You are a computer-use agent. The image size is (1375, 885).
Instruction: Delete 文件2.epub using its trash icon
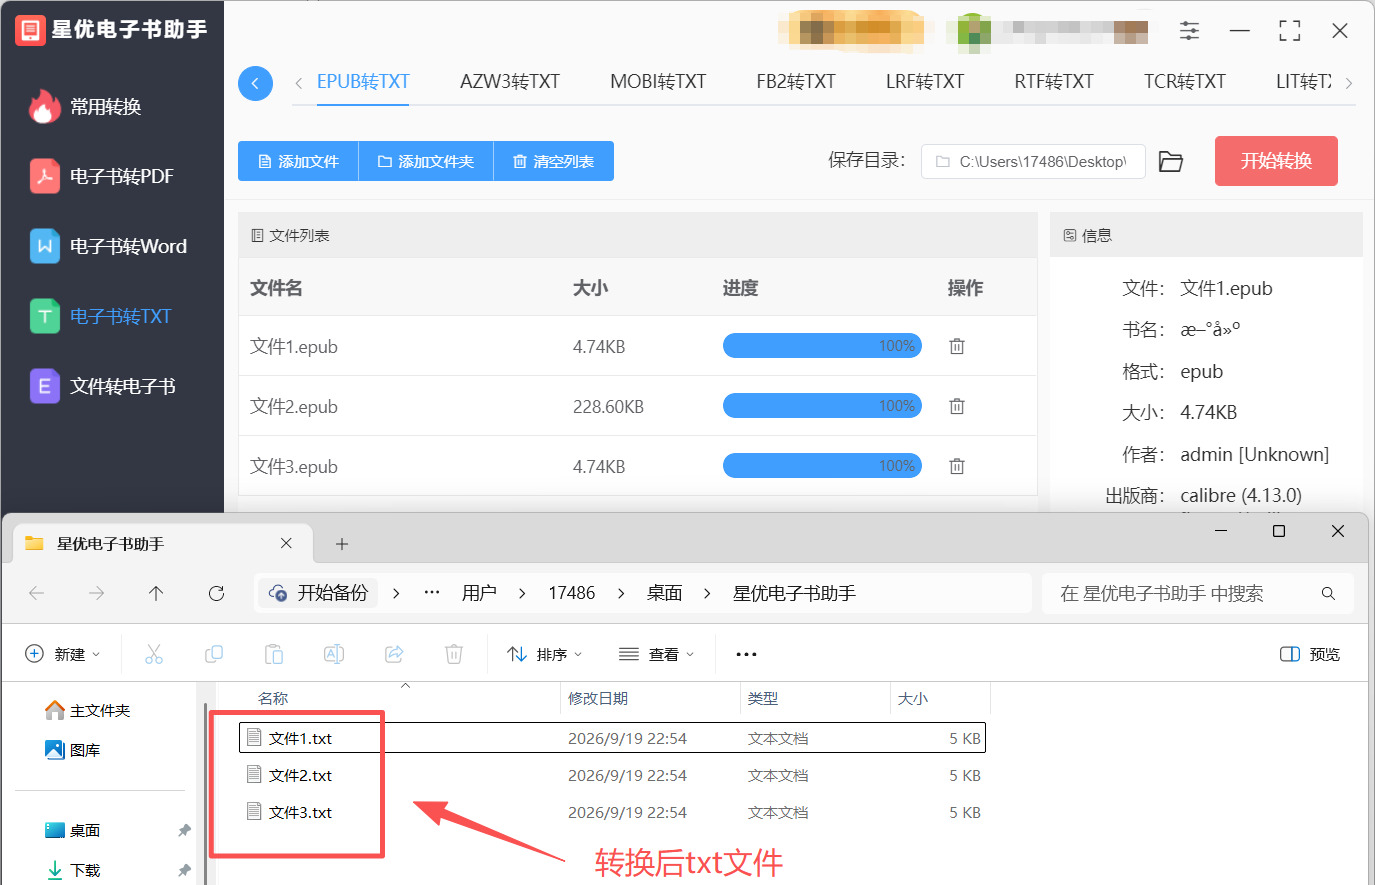tap(957, 406)
